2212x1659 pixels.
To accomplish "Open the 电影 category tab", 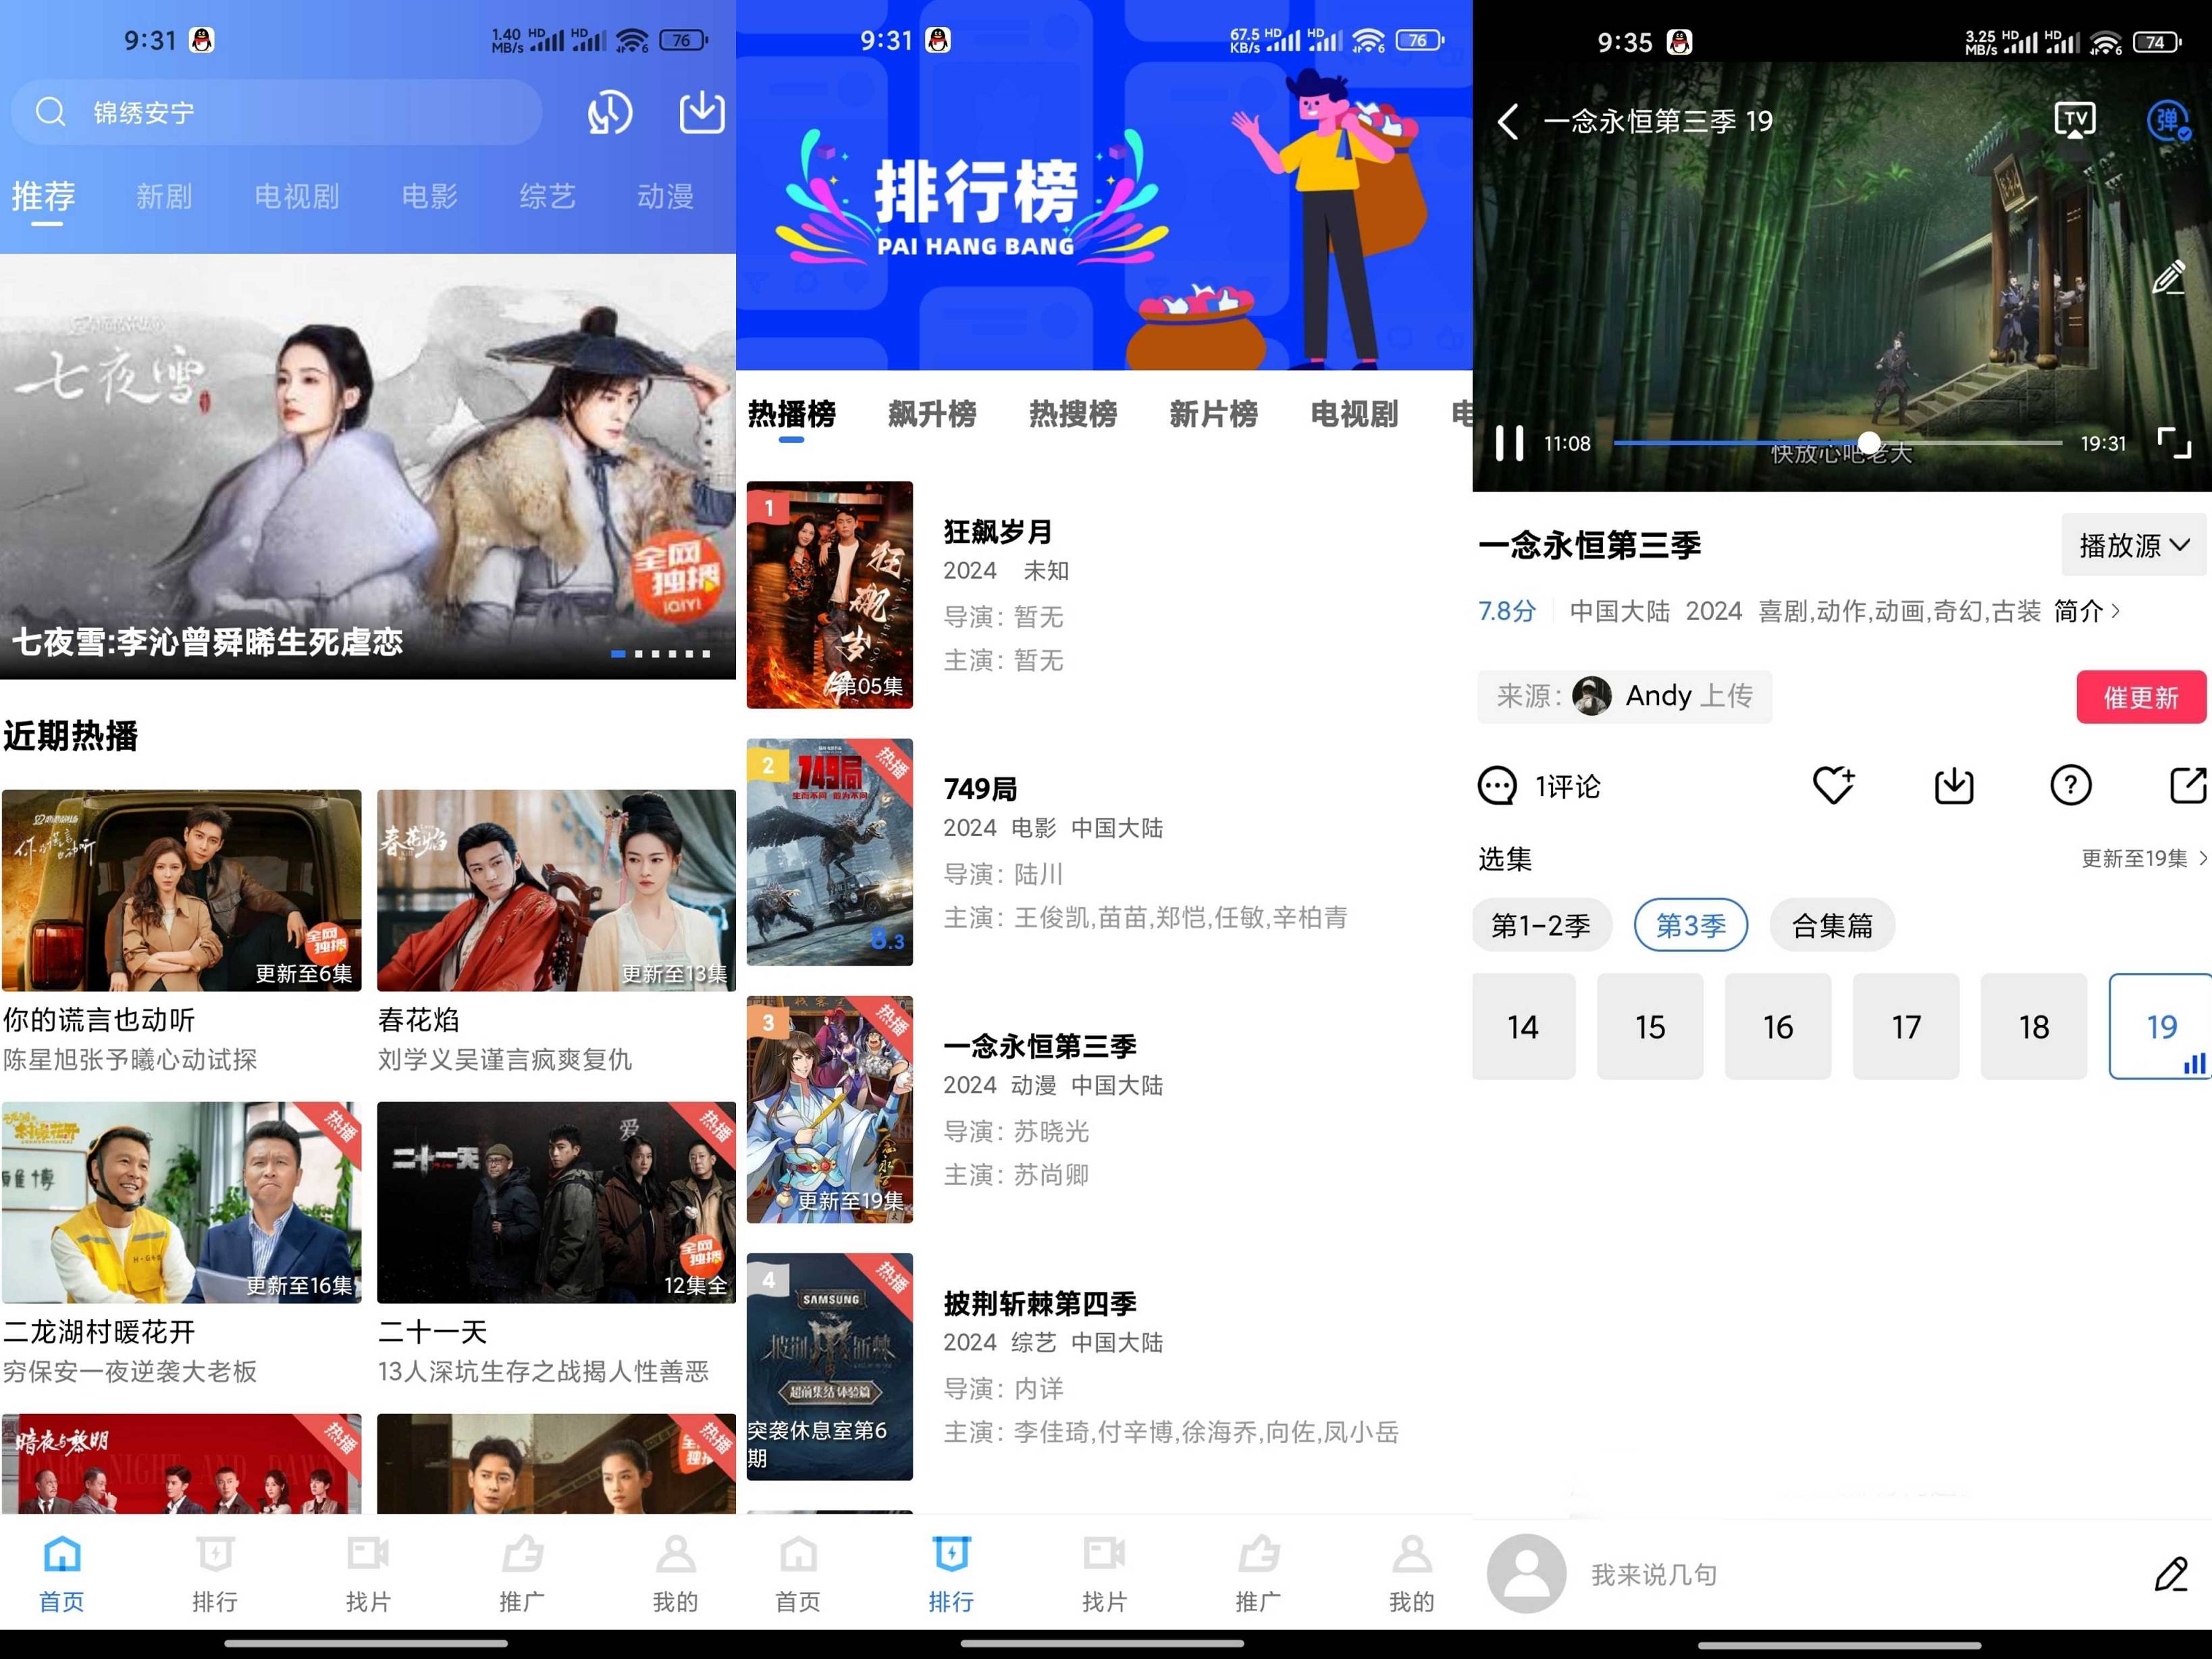I will [x=430, y=196].
